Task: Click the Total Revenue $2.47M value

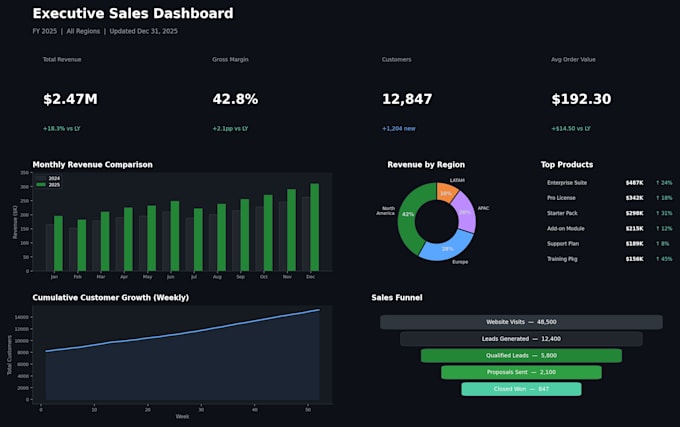Action: tap(70, 99)
